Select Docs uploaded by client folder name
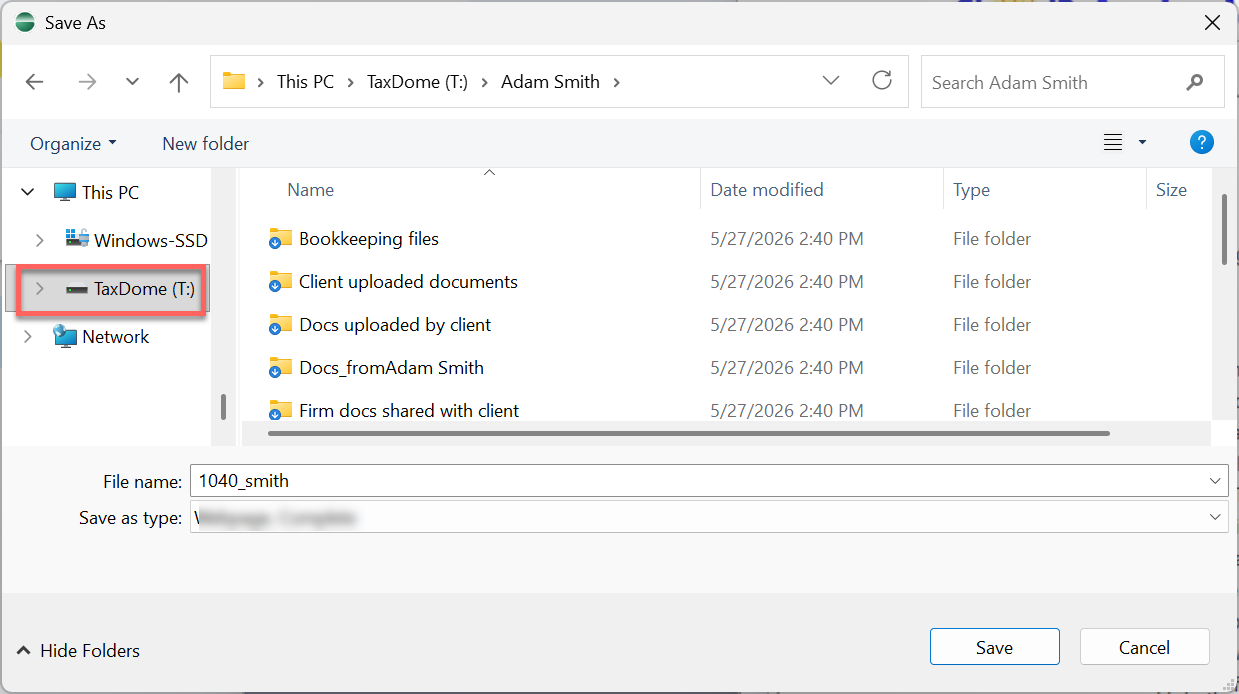The height and width of the screenshot is (694, 1239). coord(395,325)
